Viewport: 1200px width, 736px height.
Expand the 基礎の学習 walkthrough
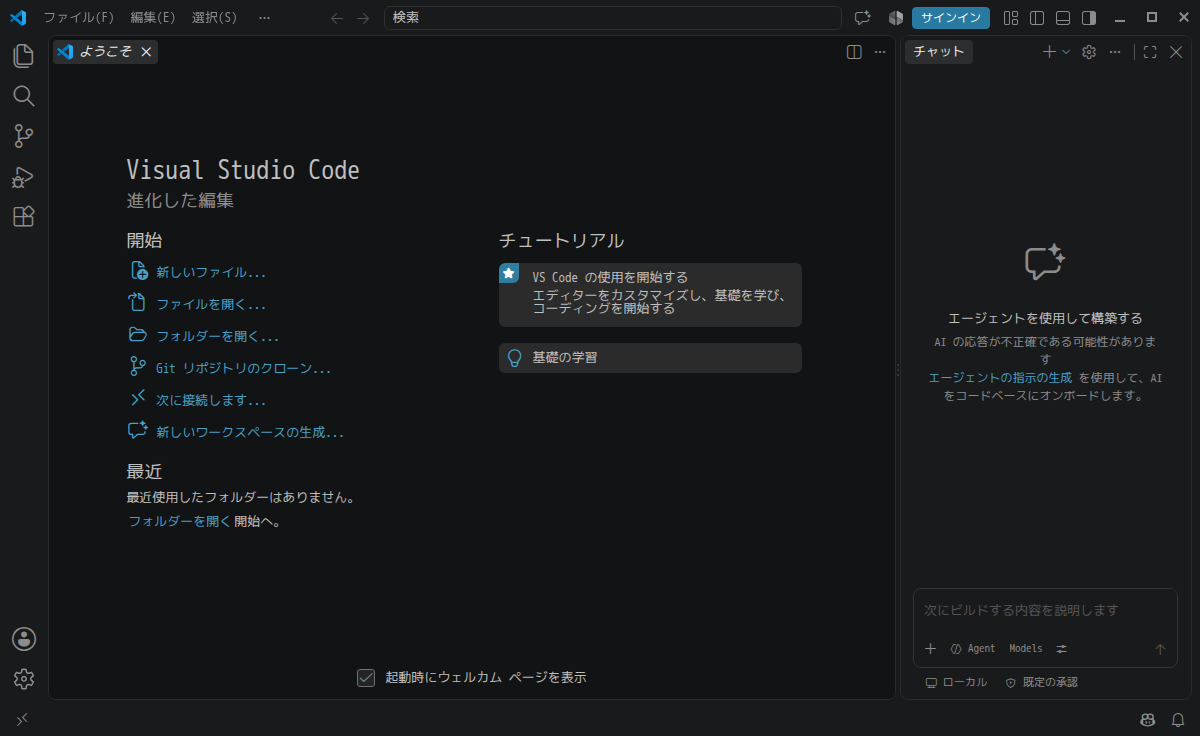(650, 357)
